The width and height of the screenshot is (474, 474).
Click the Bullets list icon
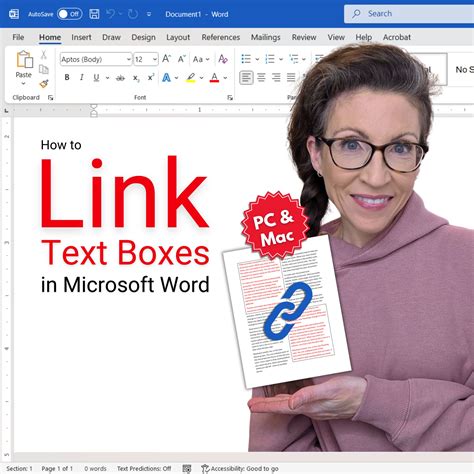pyautogui.click(x=246, y=59)
